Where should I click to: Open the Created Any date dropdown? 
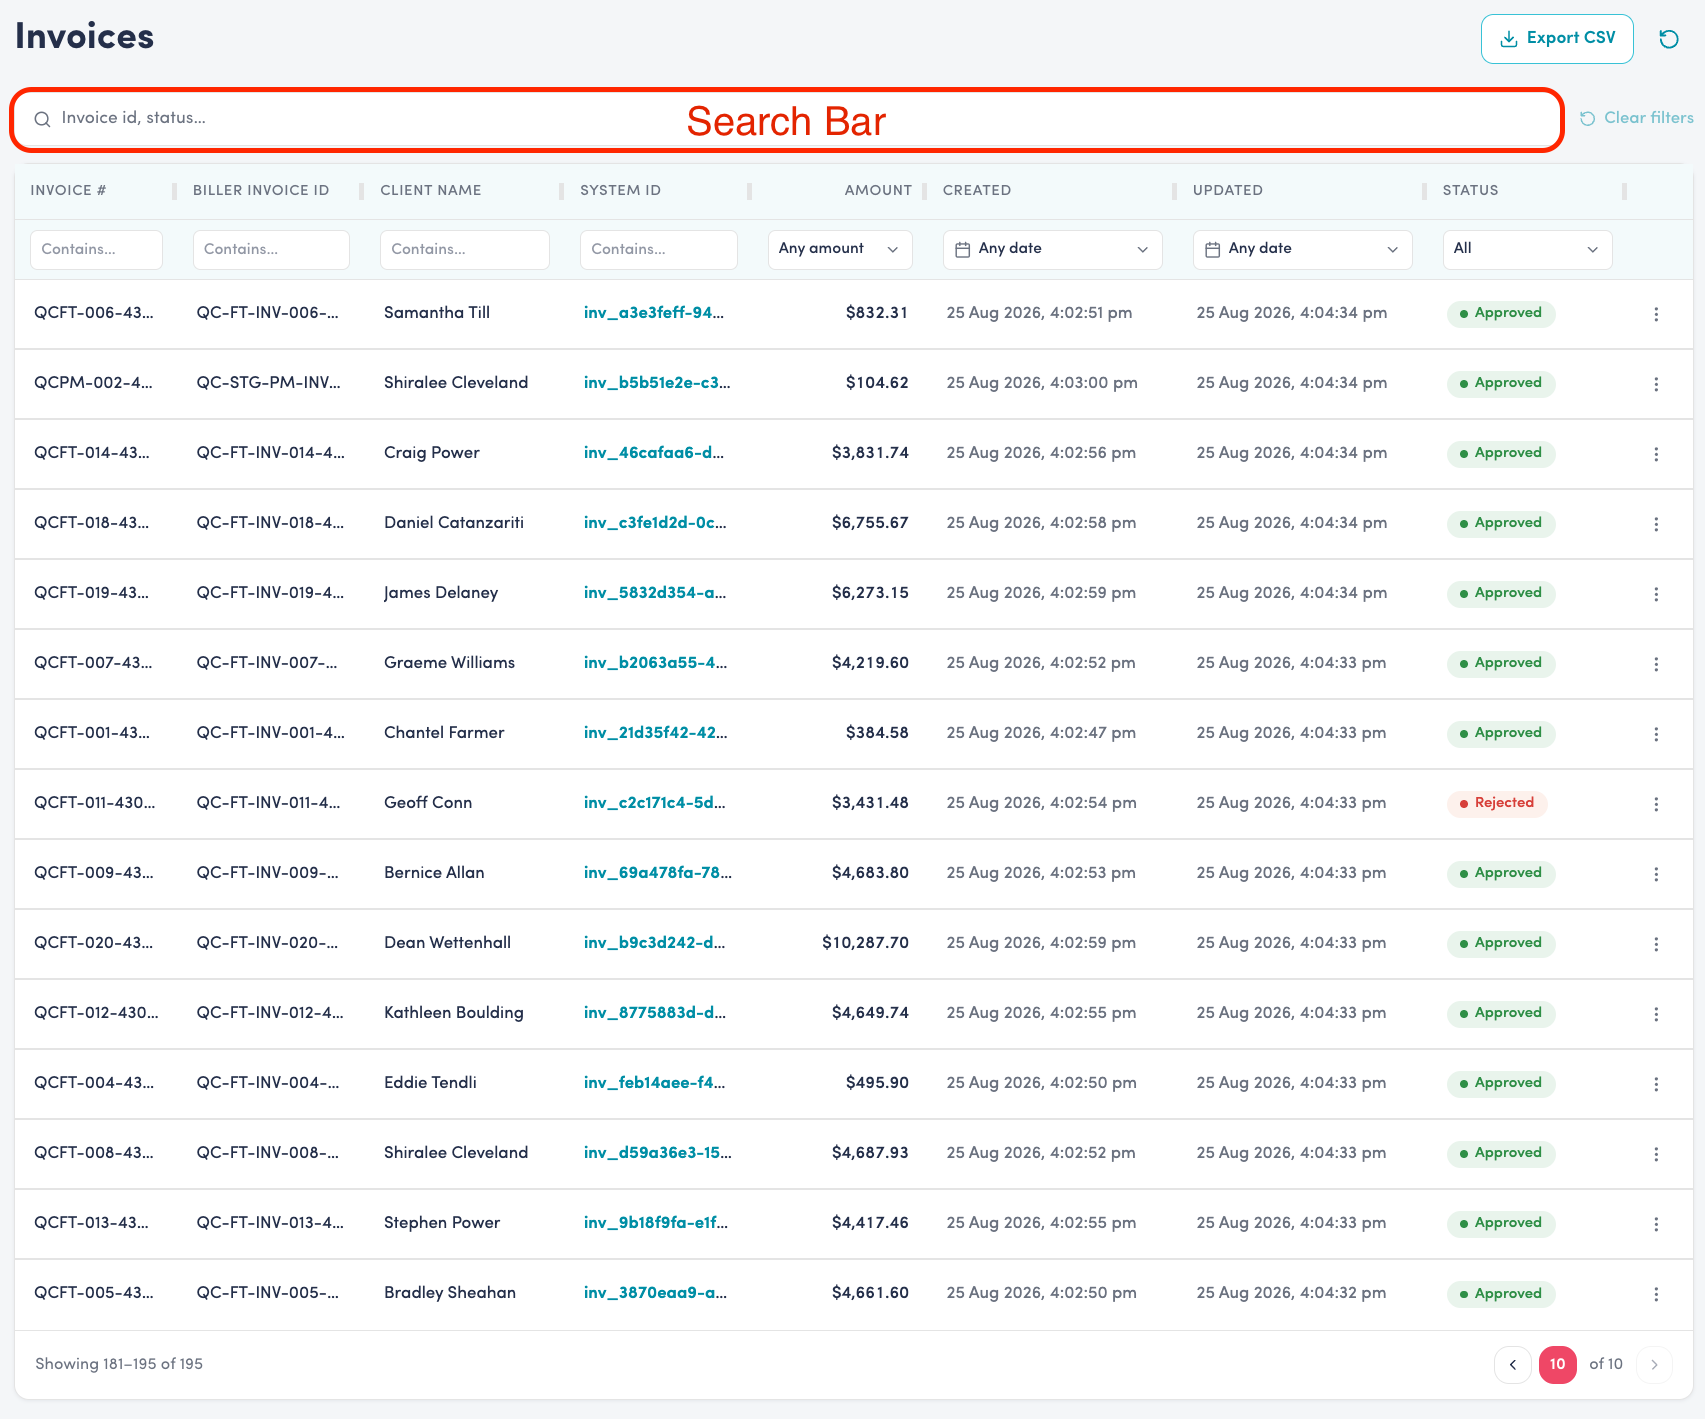point(1052,249)
